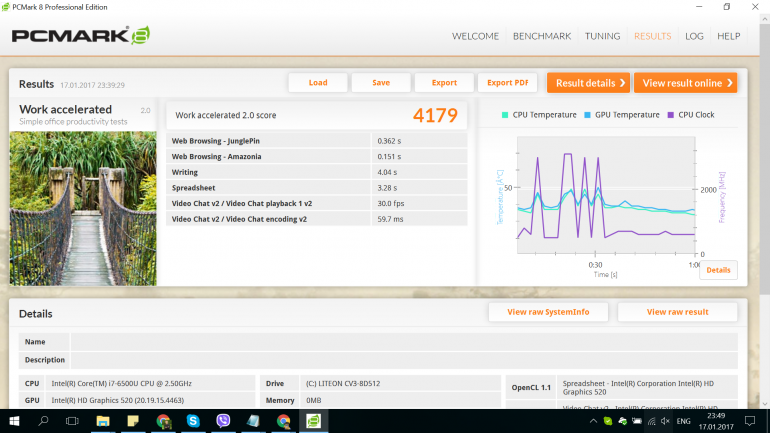Viewport: 770px width, 433px height.
Task: Click battery power tray icon
Action: tap(637, 421)
